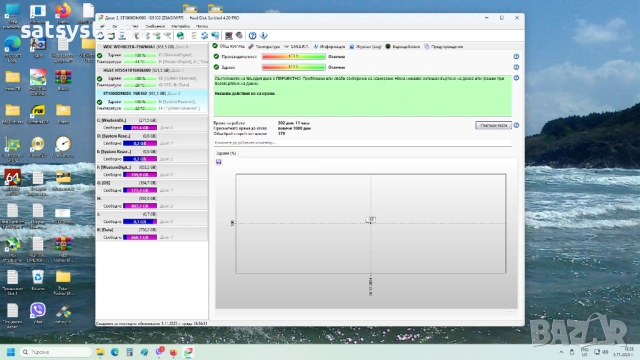Select the K: [Data] partition
Image resolution: width=640 pixels, height=360 pixels.
click(x=152, y=233)
